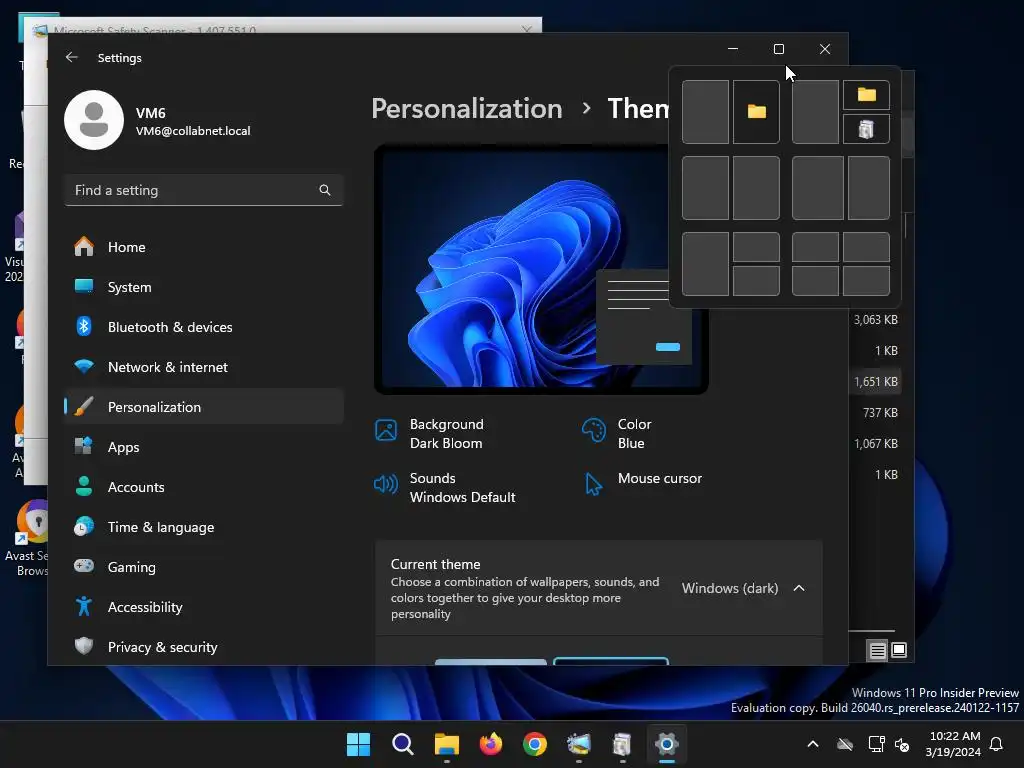Screen dimensions: 1024x768
Task: Open File Explorer from taskbar
Action: [447, 744]
